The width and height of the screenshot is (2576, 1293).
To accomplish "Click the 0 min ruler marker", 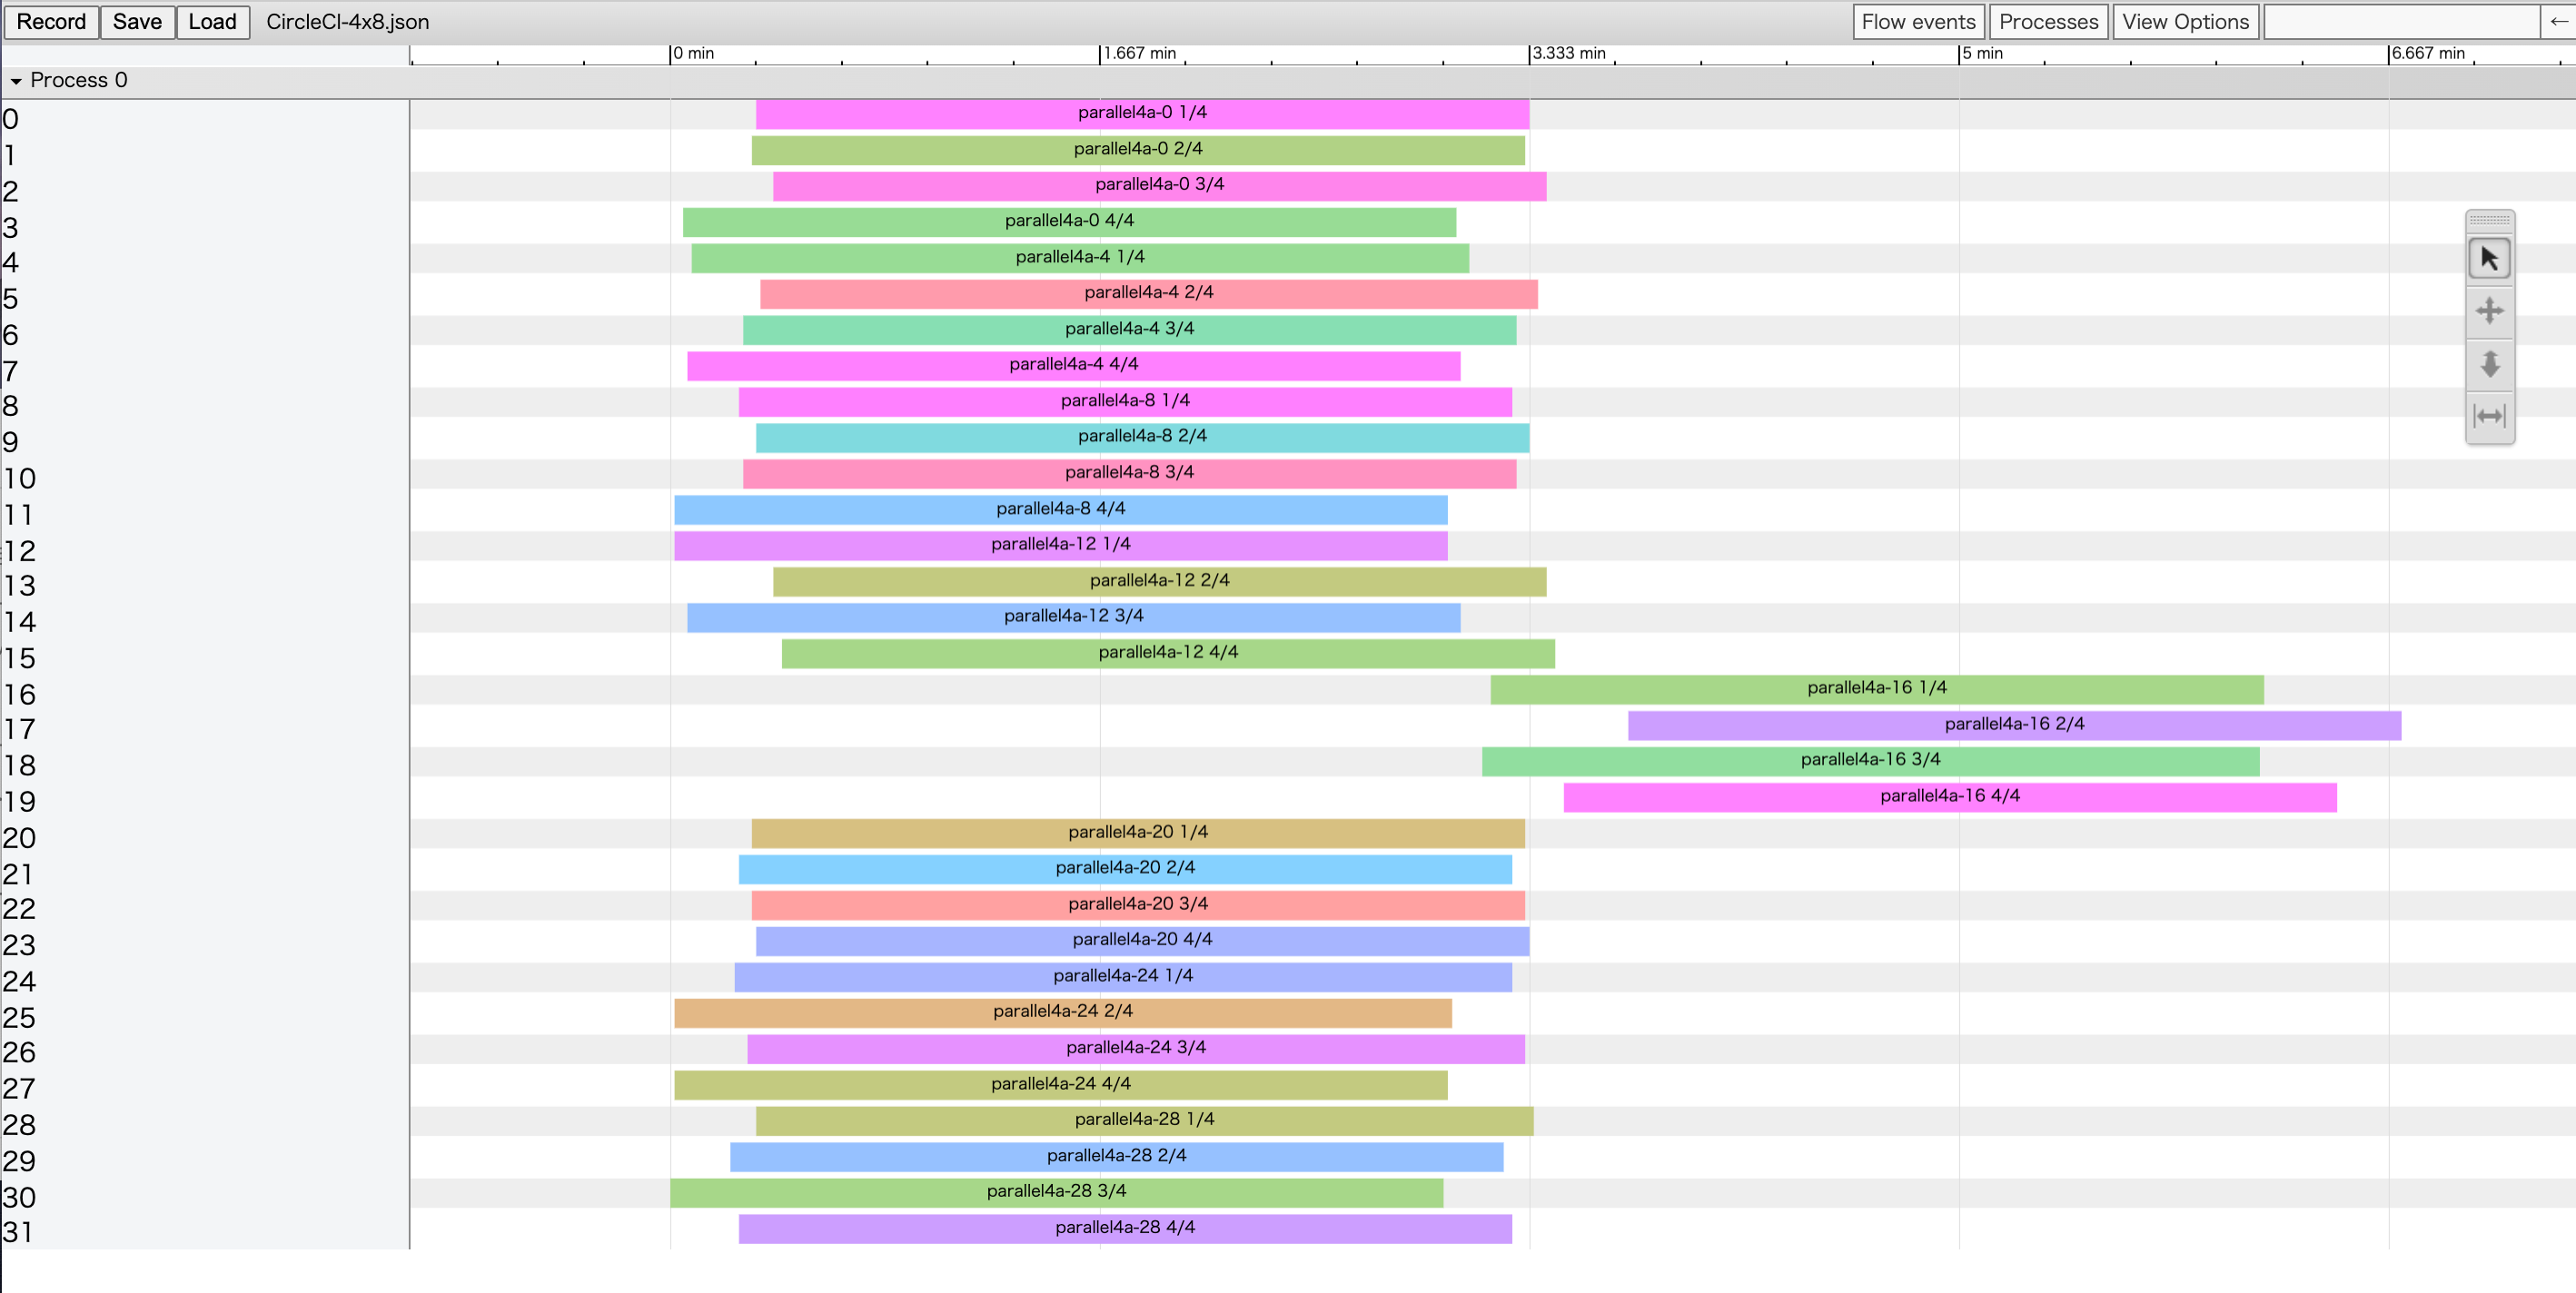I will pyautogui.click(x=692, y=53).
